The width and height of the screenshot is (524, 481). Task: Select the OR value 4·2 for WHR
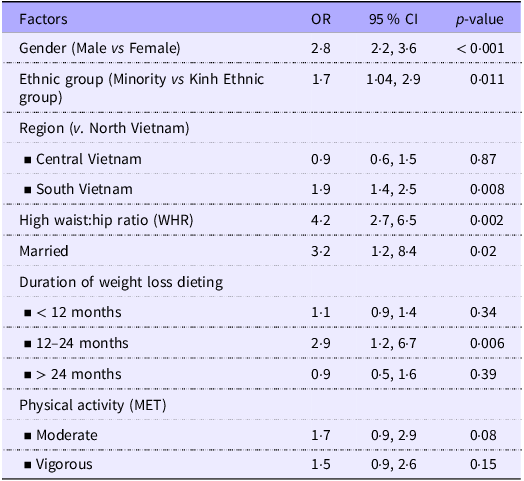pos(321,220)
